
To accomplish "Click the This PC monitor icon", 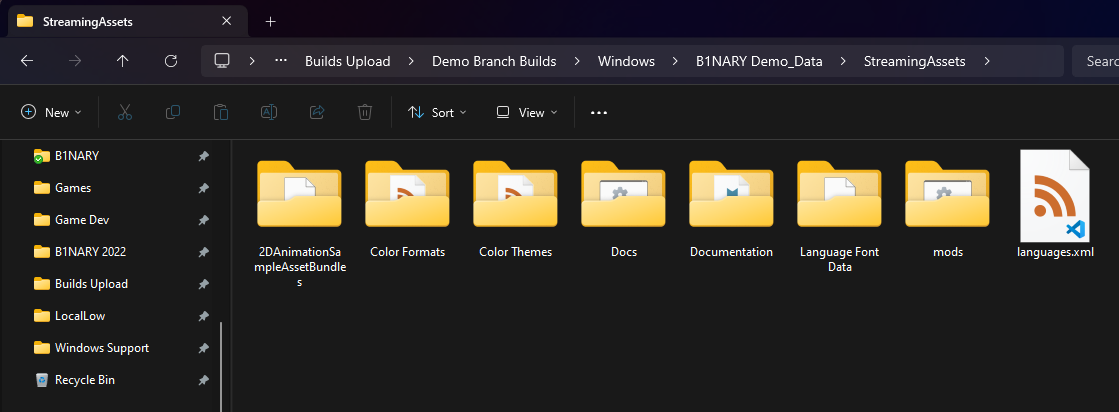I will (222, 61).
